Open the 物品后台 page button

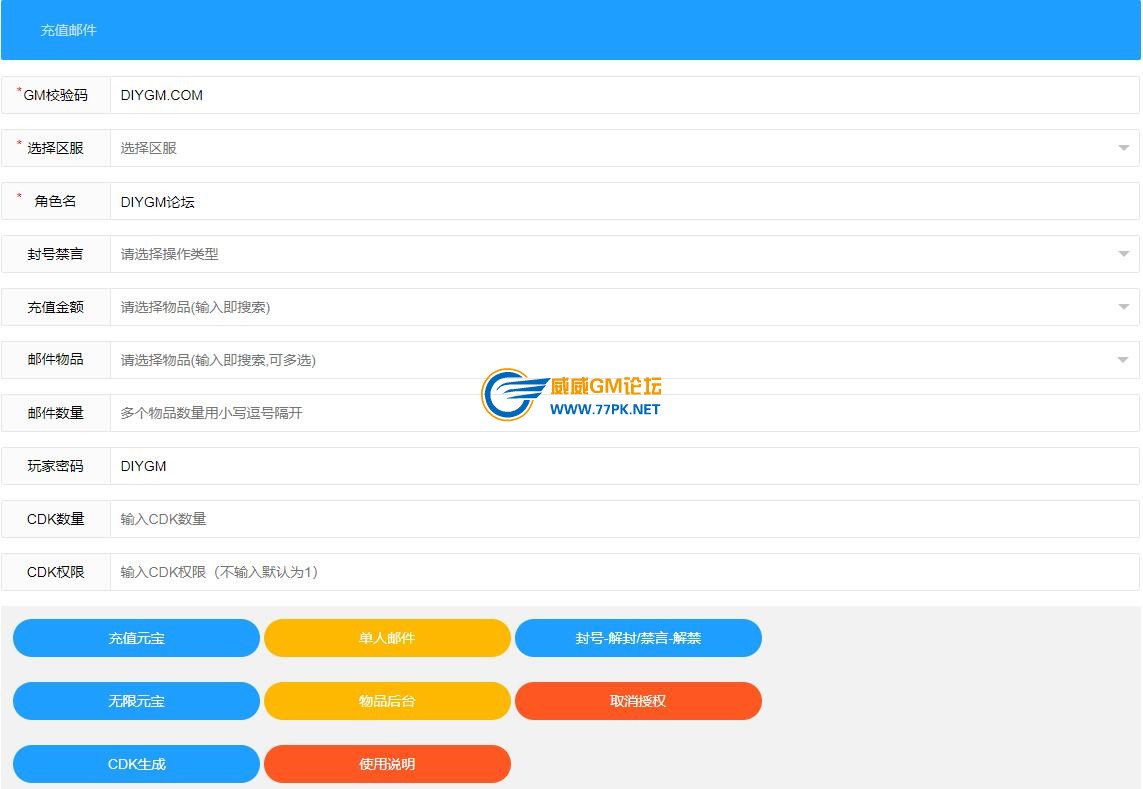387,701
